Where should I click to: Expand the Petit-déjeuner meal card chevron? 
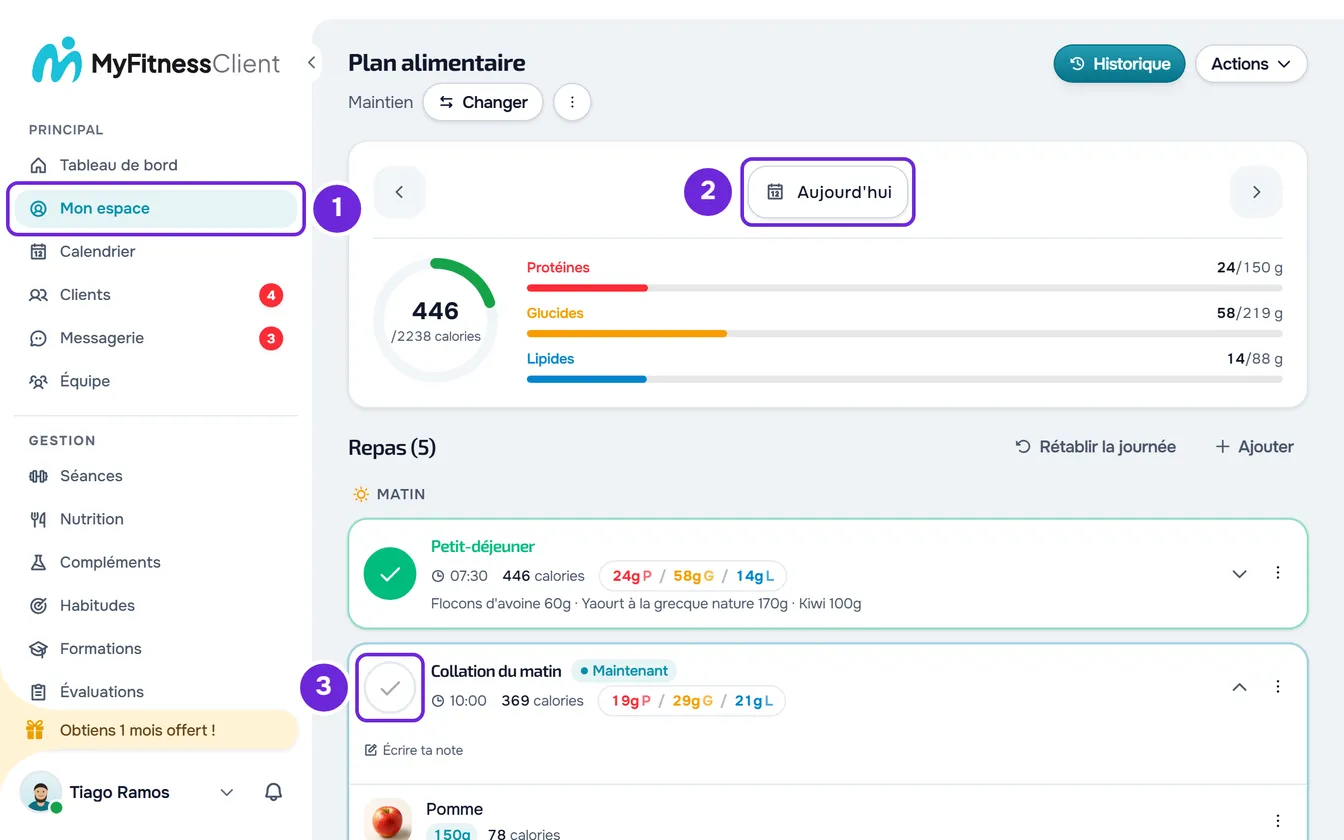click(1239, 573)
